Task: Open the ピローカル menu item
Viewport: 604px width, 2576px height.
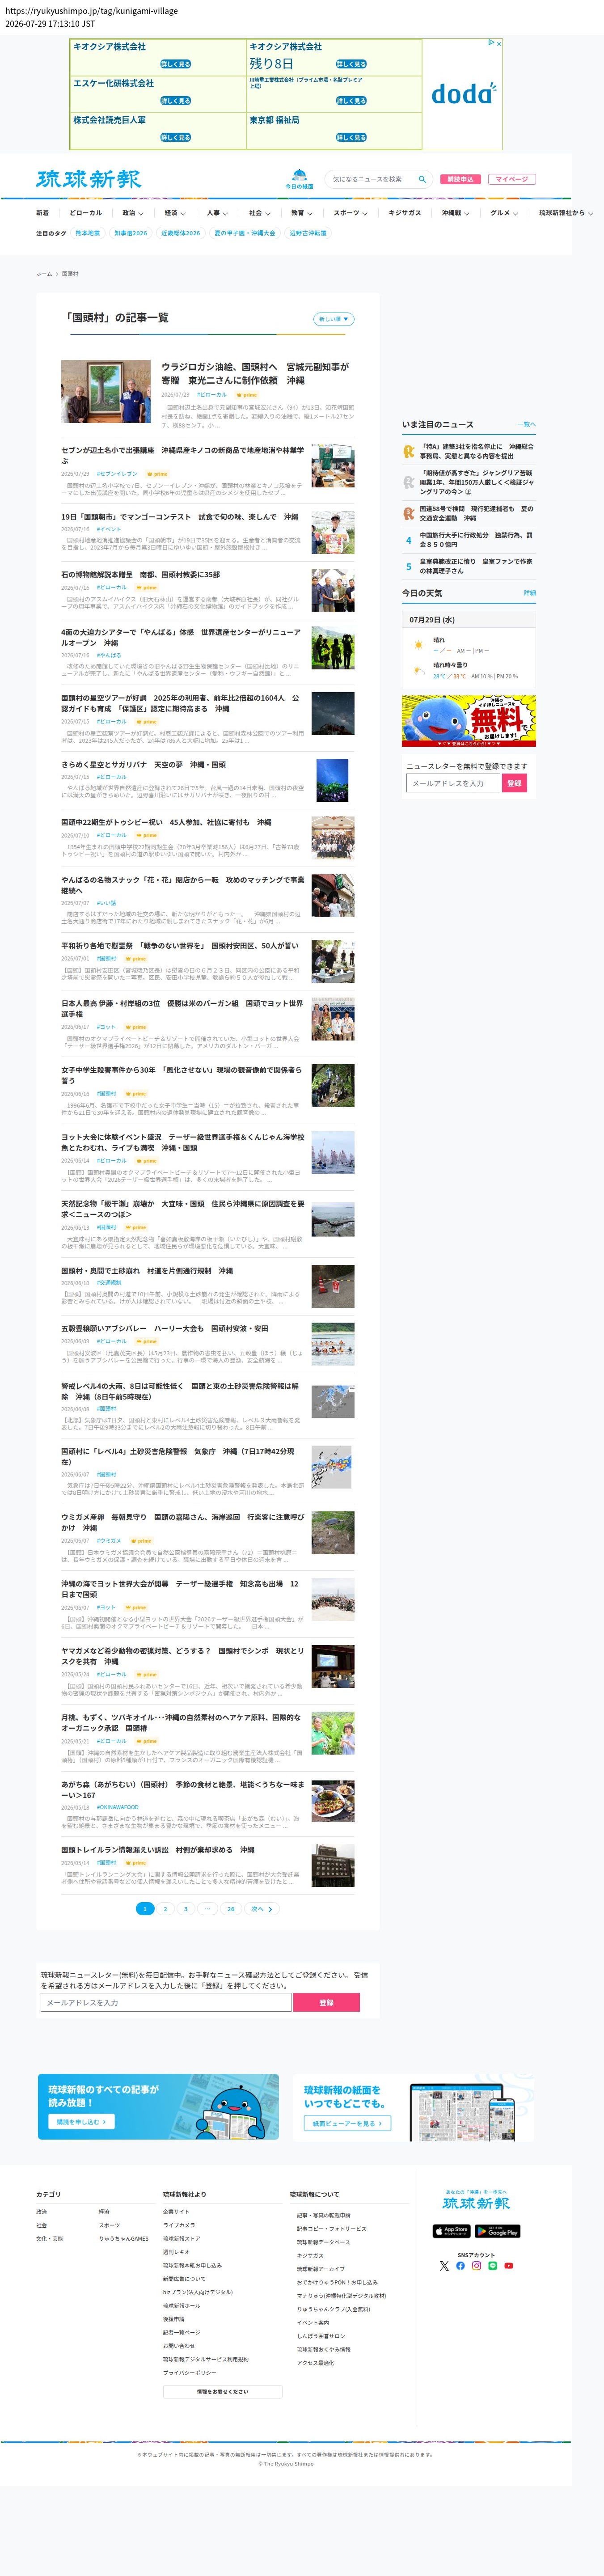Action: tap(86, 213)
